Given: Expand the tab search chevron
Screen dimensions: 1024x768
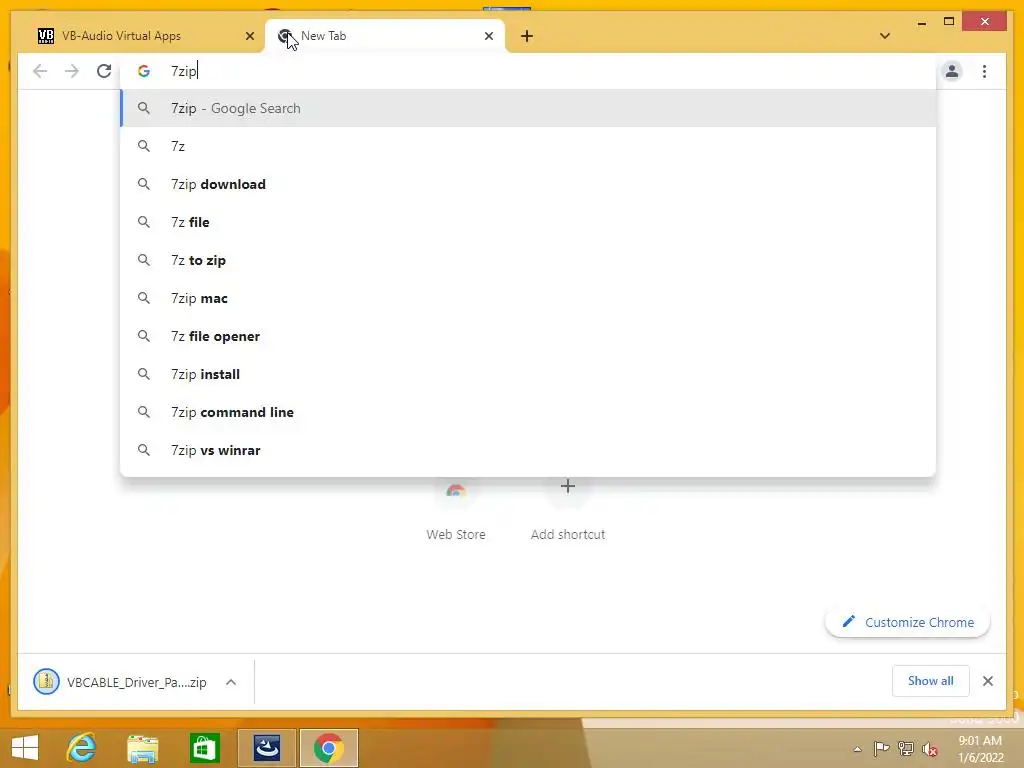Looking at the screenshot, I should point(885,36).
